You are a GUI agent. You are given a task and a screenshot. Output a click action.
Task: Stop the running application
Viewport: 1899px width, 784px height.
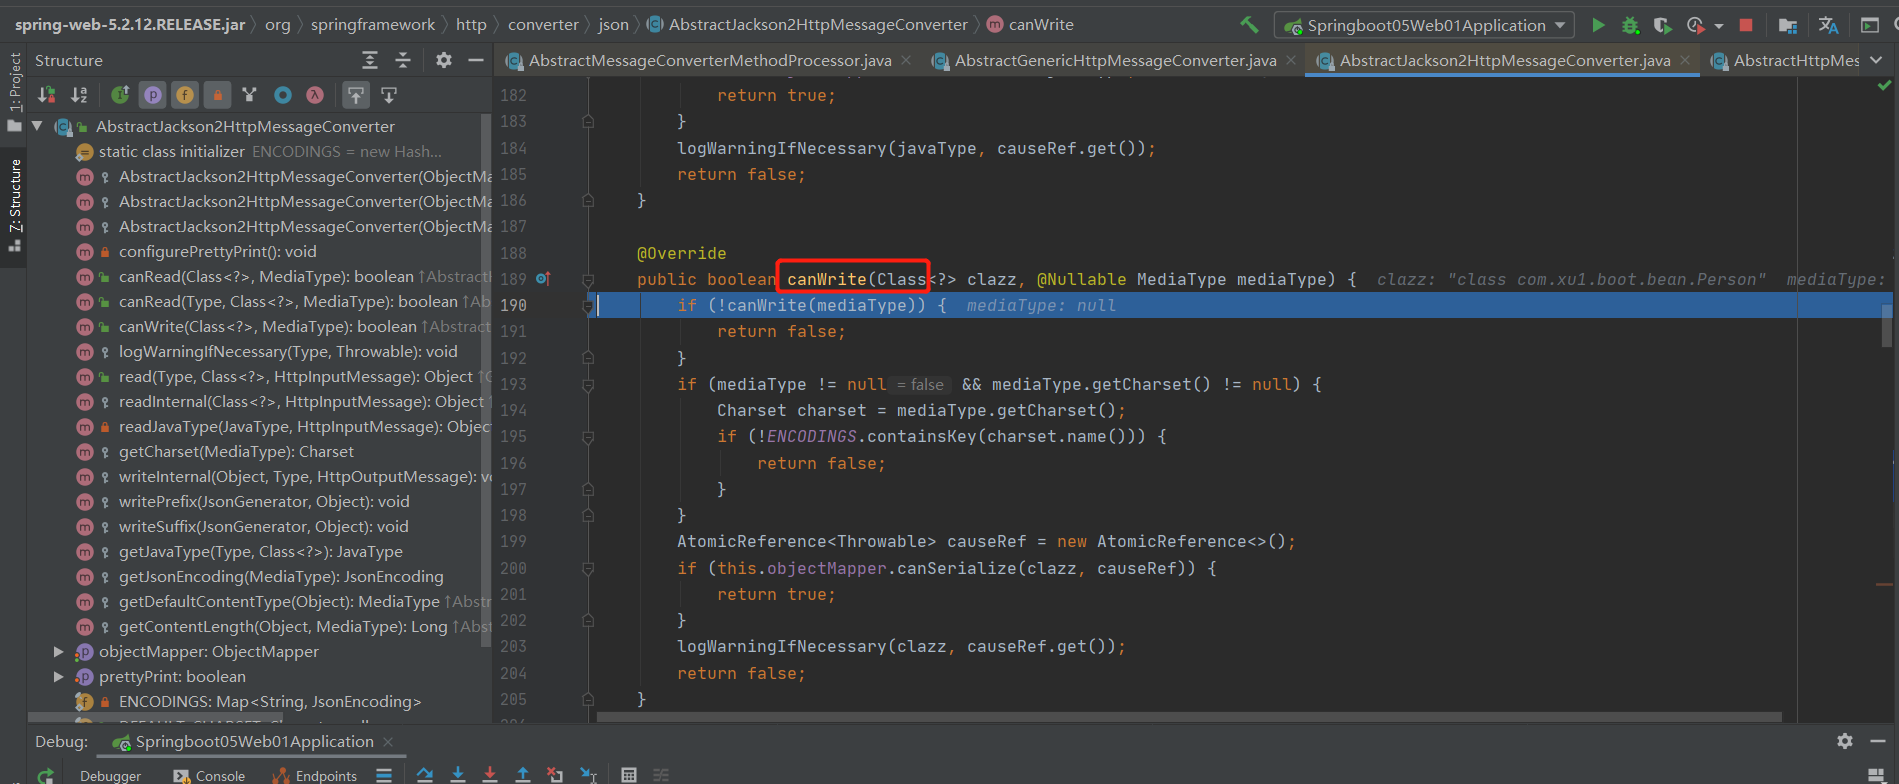tap(1746, 25)
